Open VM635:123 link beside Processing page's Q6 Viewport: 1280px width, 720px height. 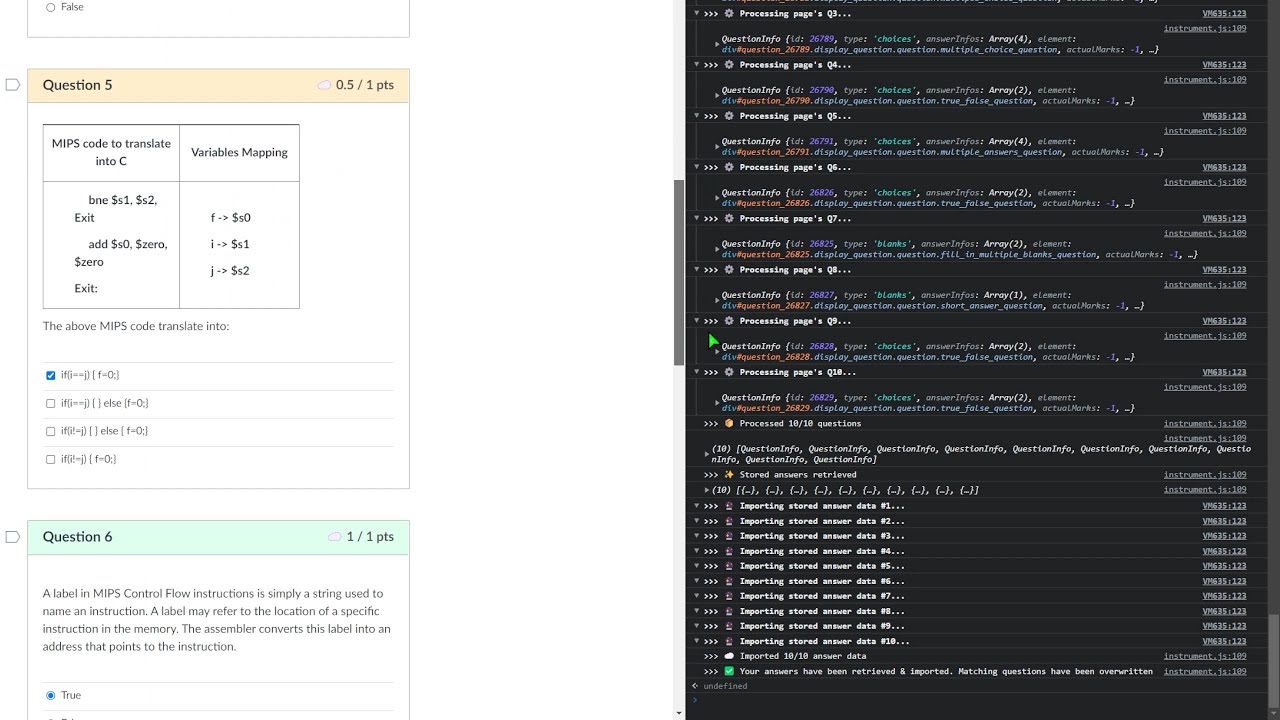click(1224, 167)
